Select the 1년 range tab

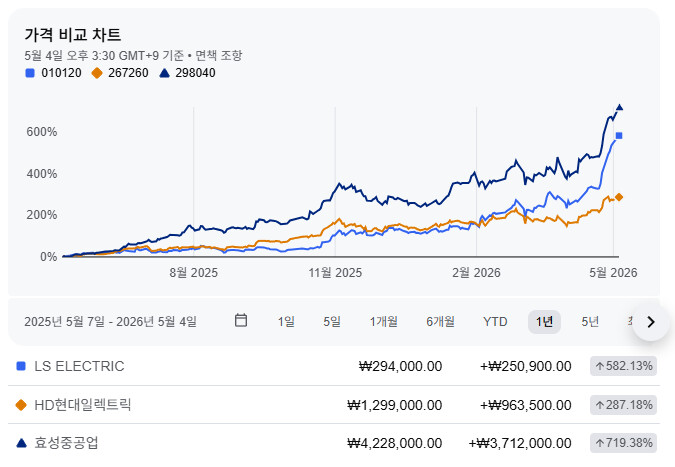(544, 322)
